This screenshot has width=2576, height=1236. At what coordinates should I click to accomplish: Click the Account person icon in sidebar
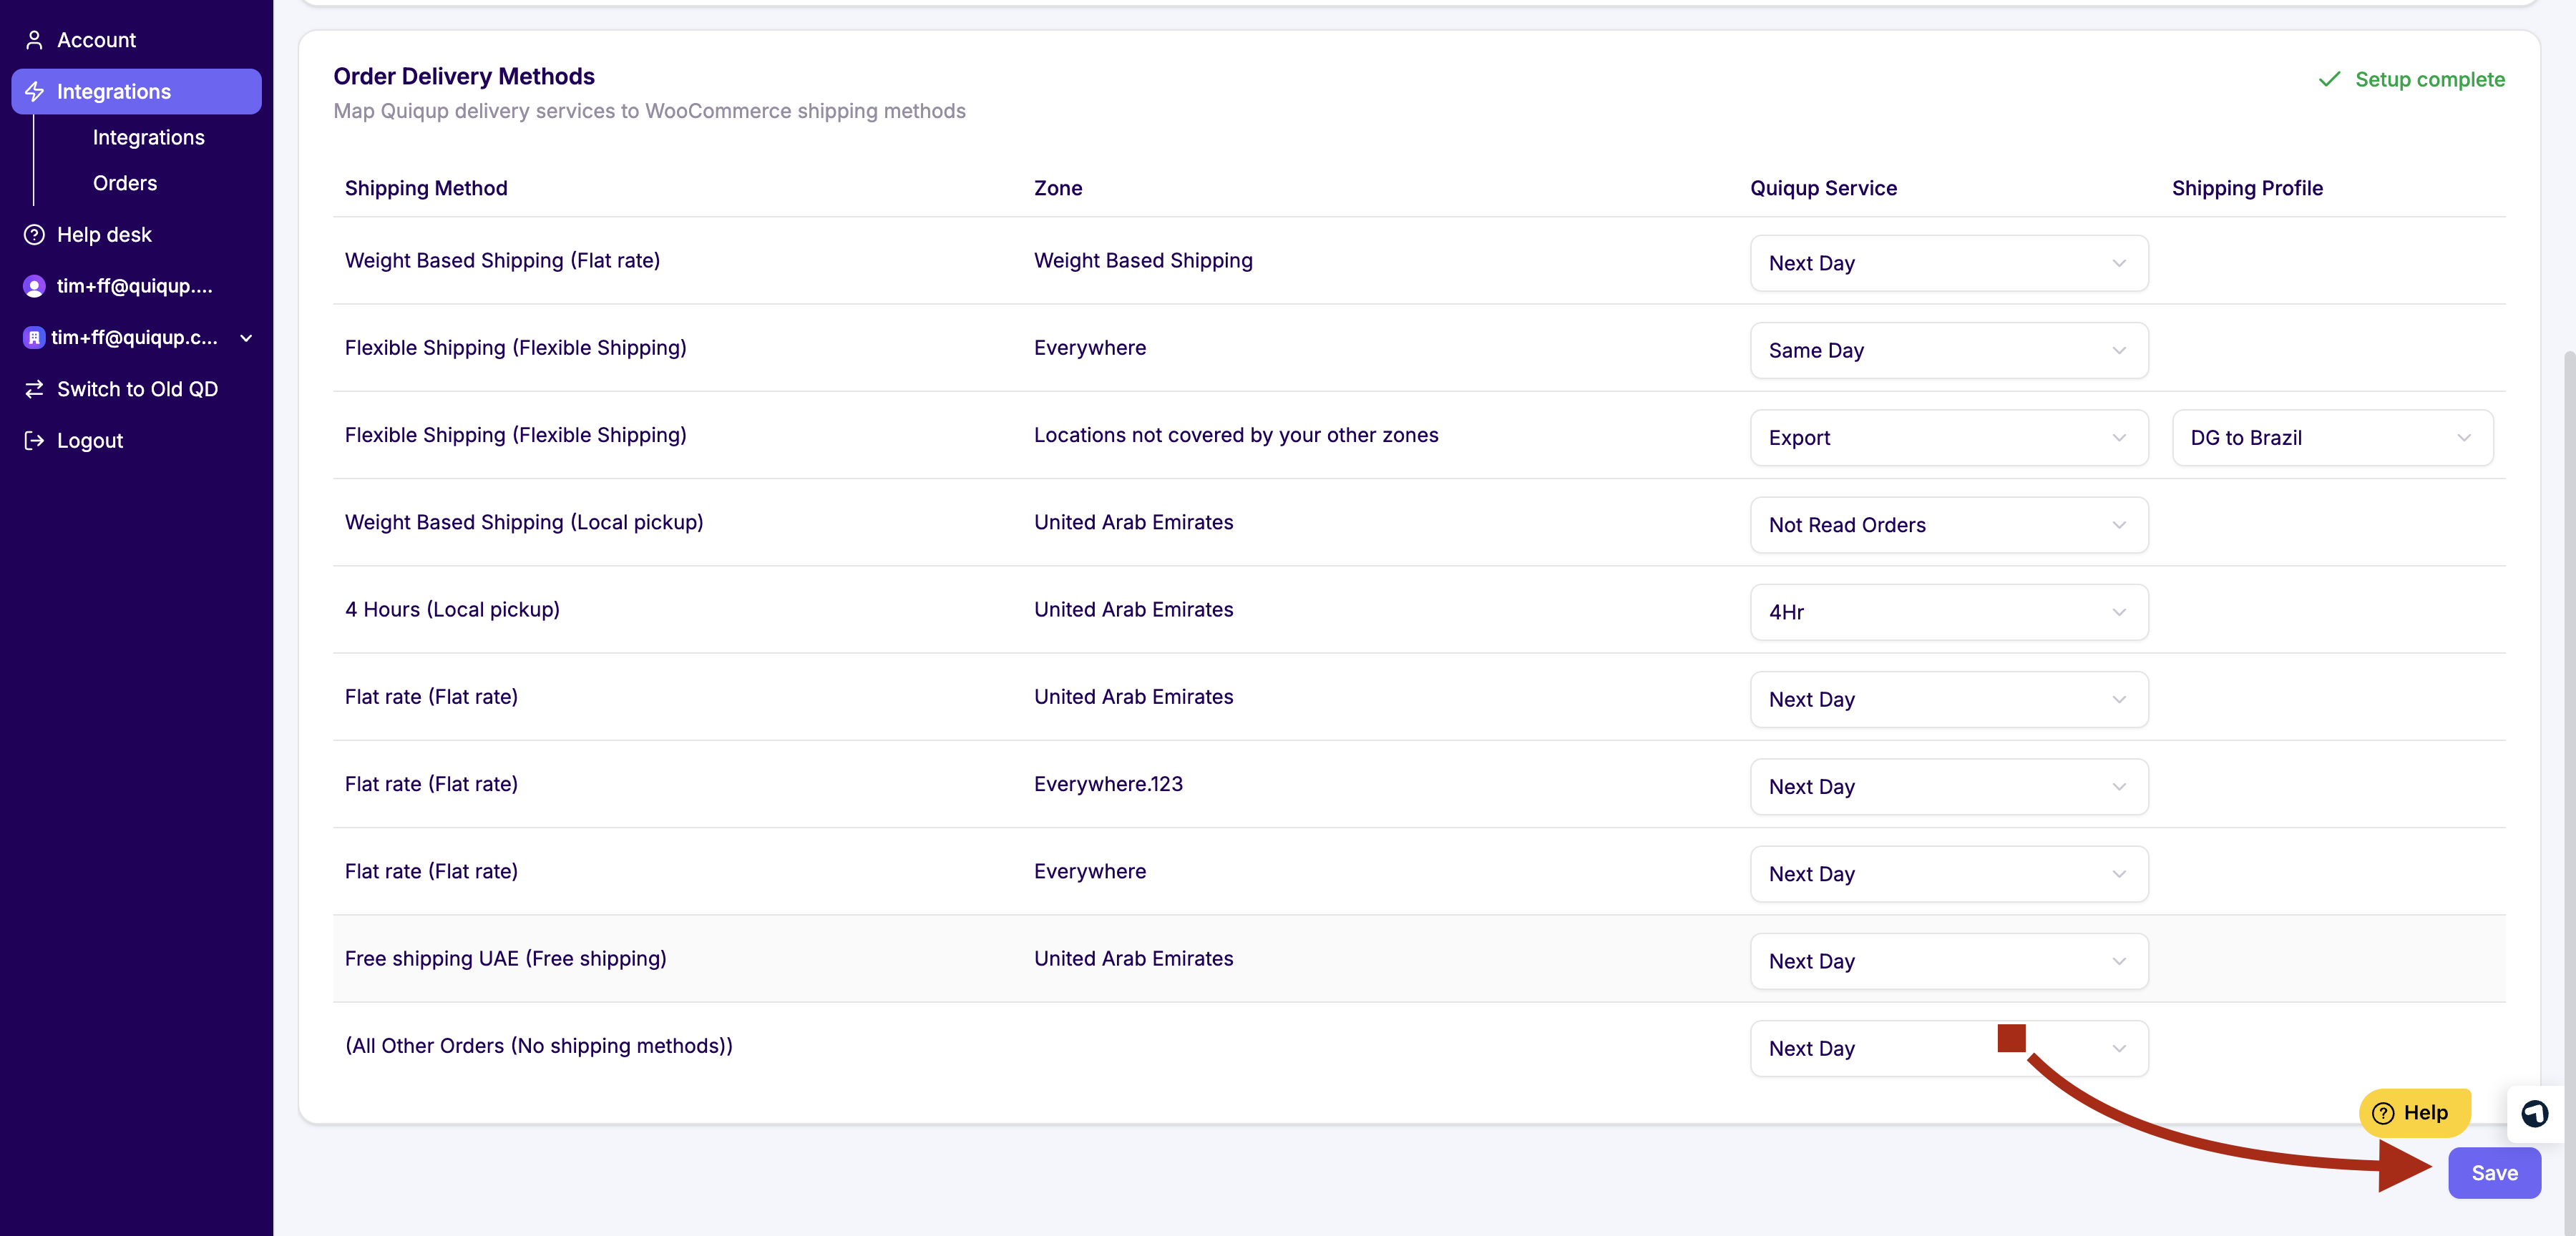pyautogui.click(x=34, y=40)
